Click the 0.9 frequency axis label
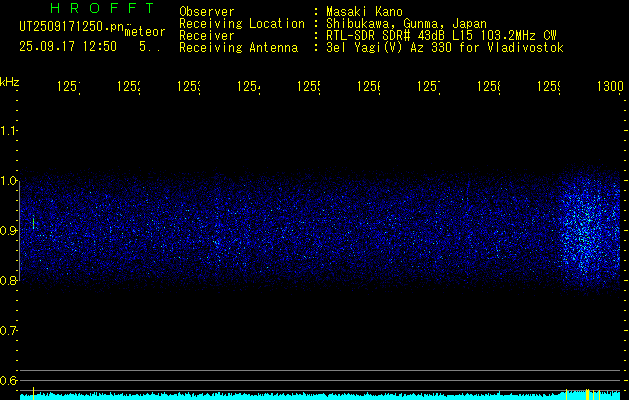 [x=9, y=231]
